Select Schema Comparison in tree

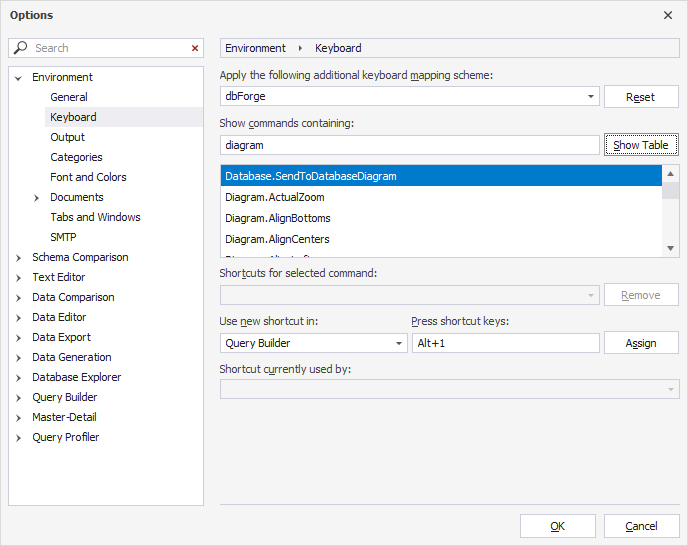(80, 257)
